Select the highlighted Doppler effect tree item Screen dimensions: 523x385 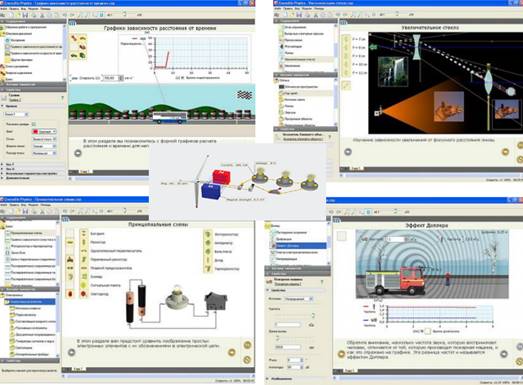tap(299, 246)
